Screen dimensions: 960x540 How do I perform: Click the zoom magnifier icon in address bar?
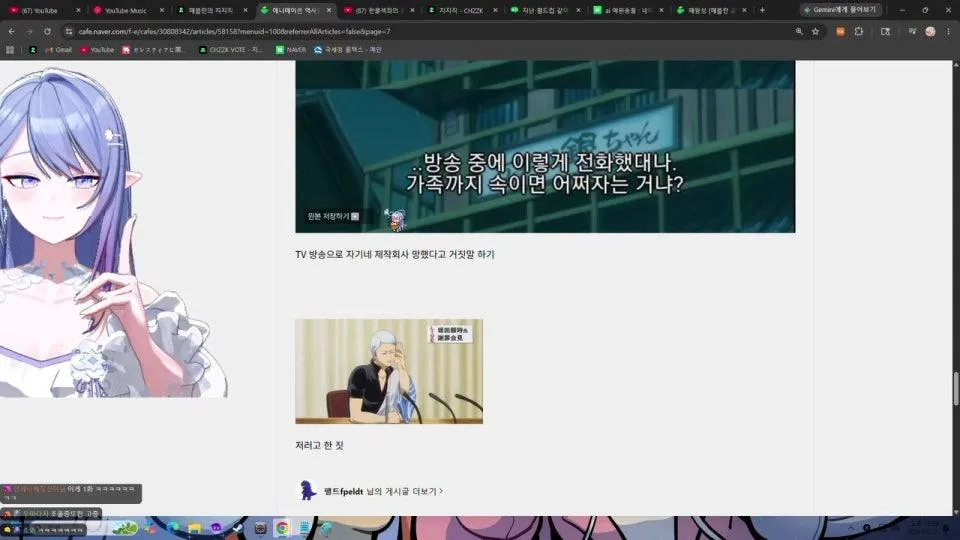click(799, 31)
